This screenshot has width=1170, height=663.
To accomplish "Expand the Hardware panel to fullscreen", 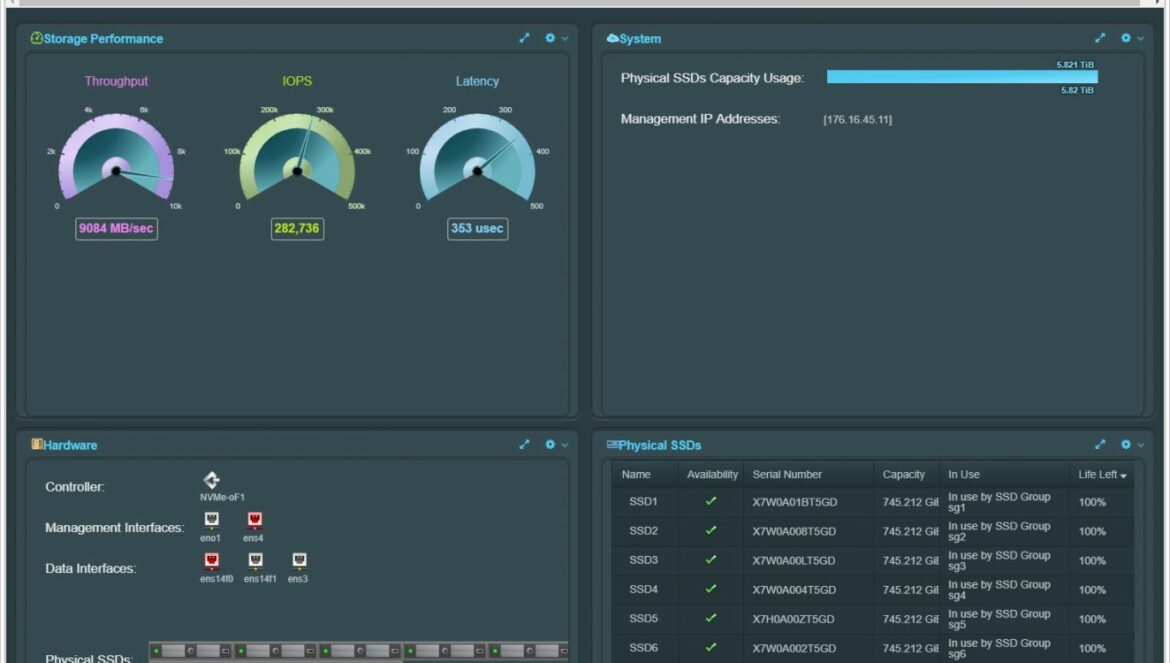I will coord(525,444).
